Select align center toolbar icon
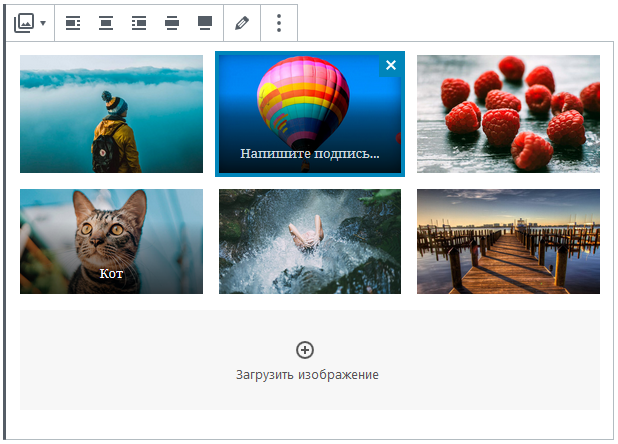 [x=106, y=23]
